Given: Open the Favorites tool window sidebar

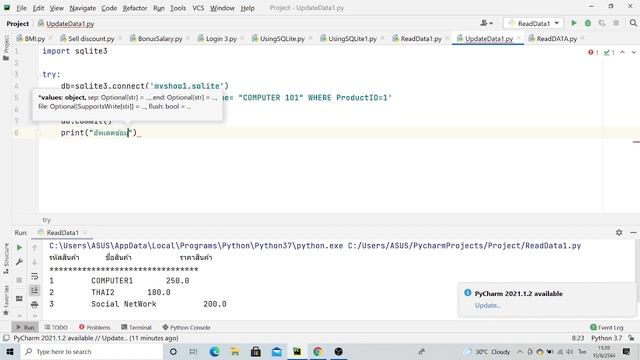Looking at the screenshot, I should [6, 300].
